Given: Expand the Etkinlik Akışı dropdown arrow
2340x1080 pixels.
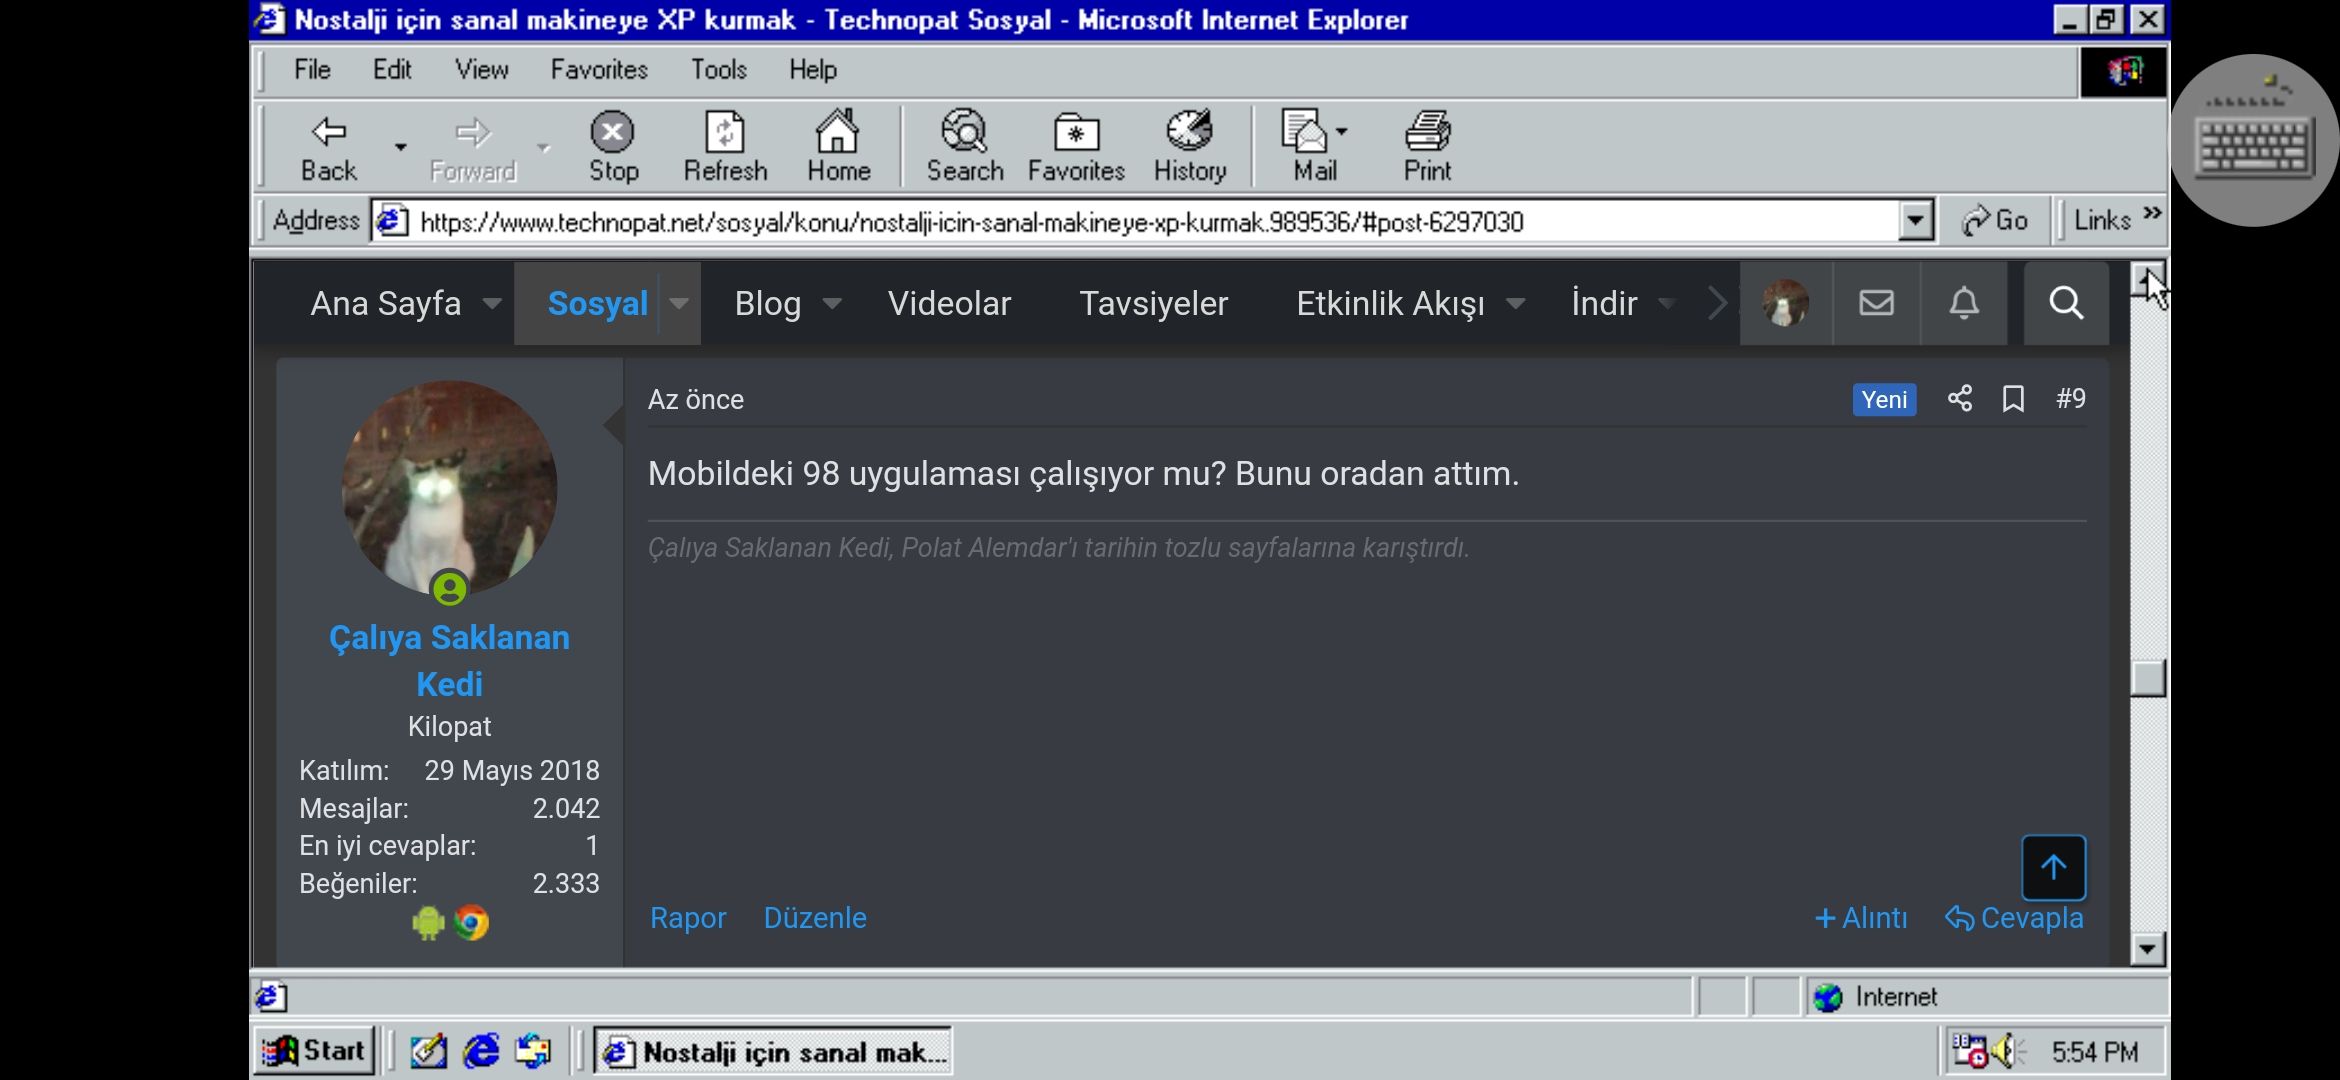Looking at the screenshot, I should coord(1516,304).
